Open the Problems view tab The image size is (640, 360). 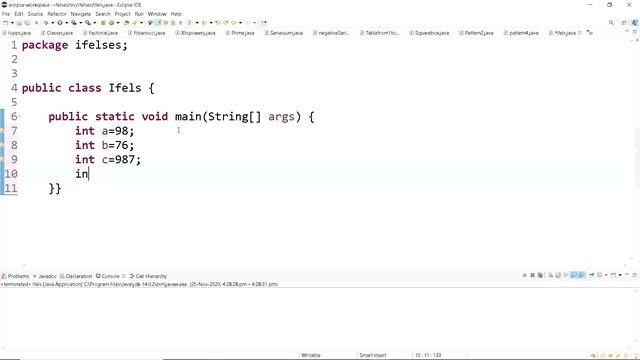click(15, 276)
